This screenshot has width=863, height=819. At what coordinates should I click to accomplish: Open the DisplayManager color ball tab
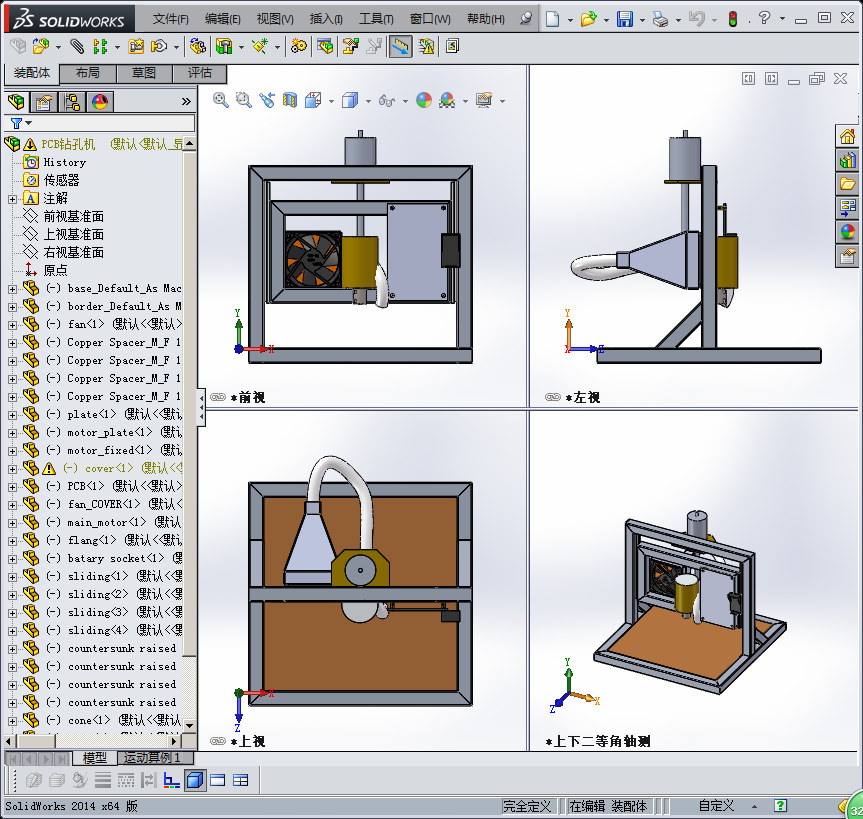(x=100, y=102)
